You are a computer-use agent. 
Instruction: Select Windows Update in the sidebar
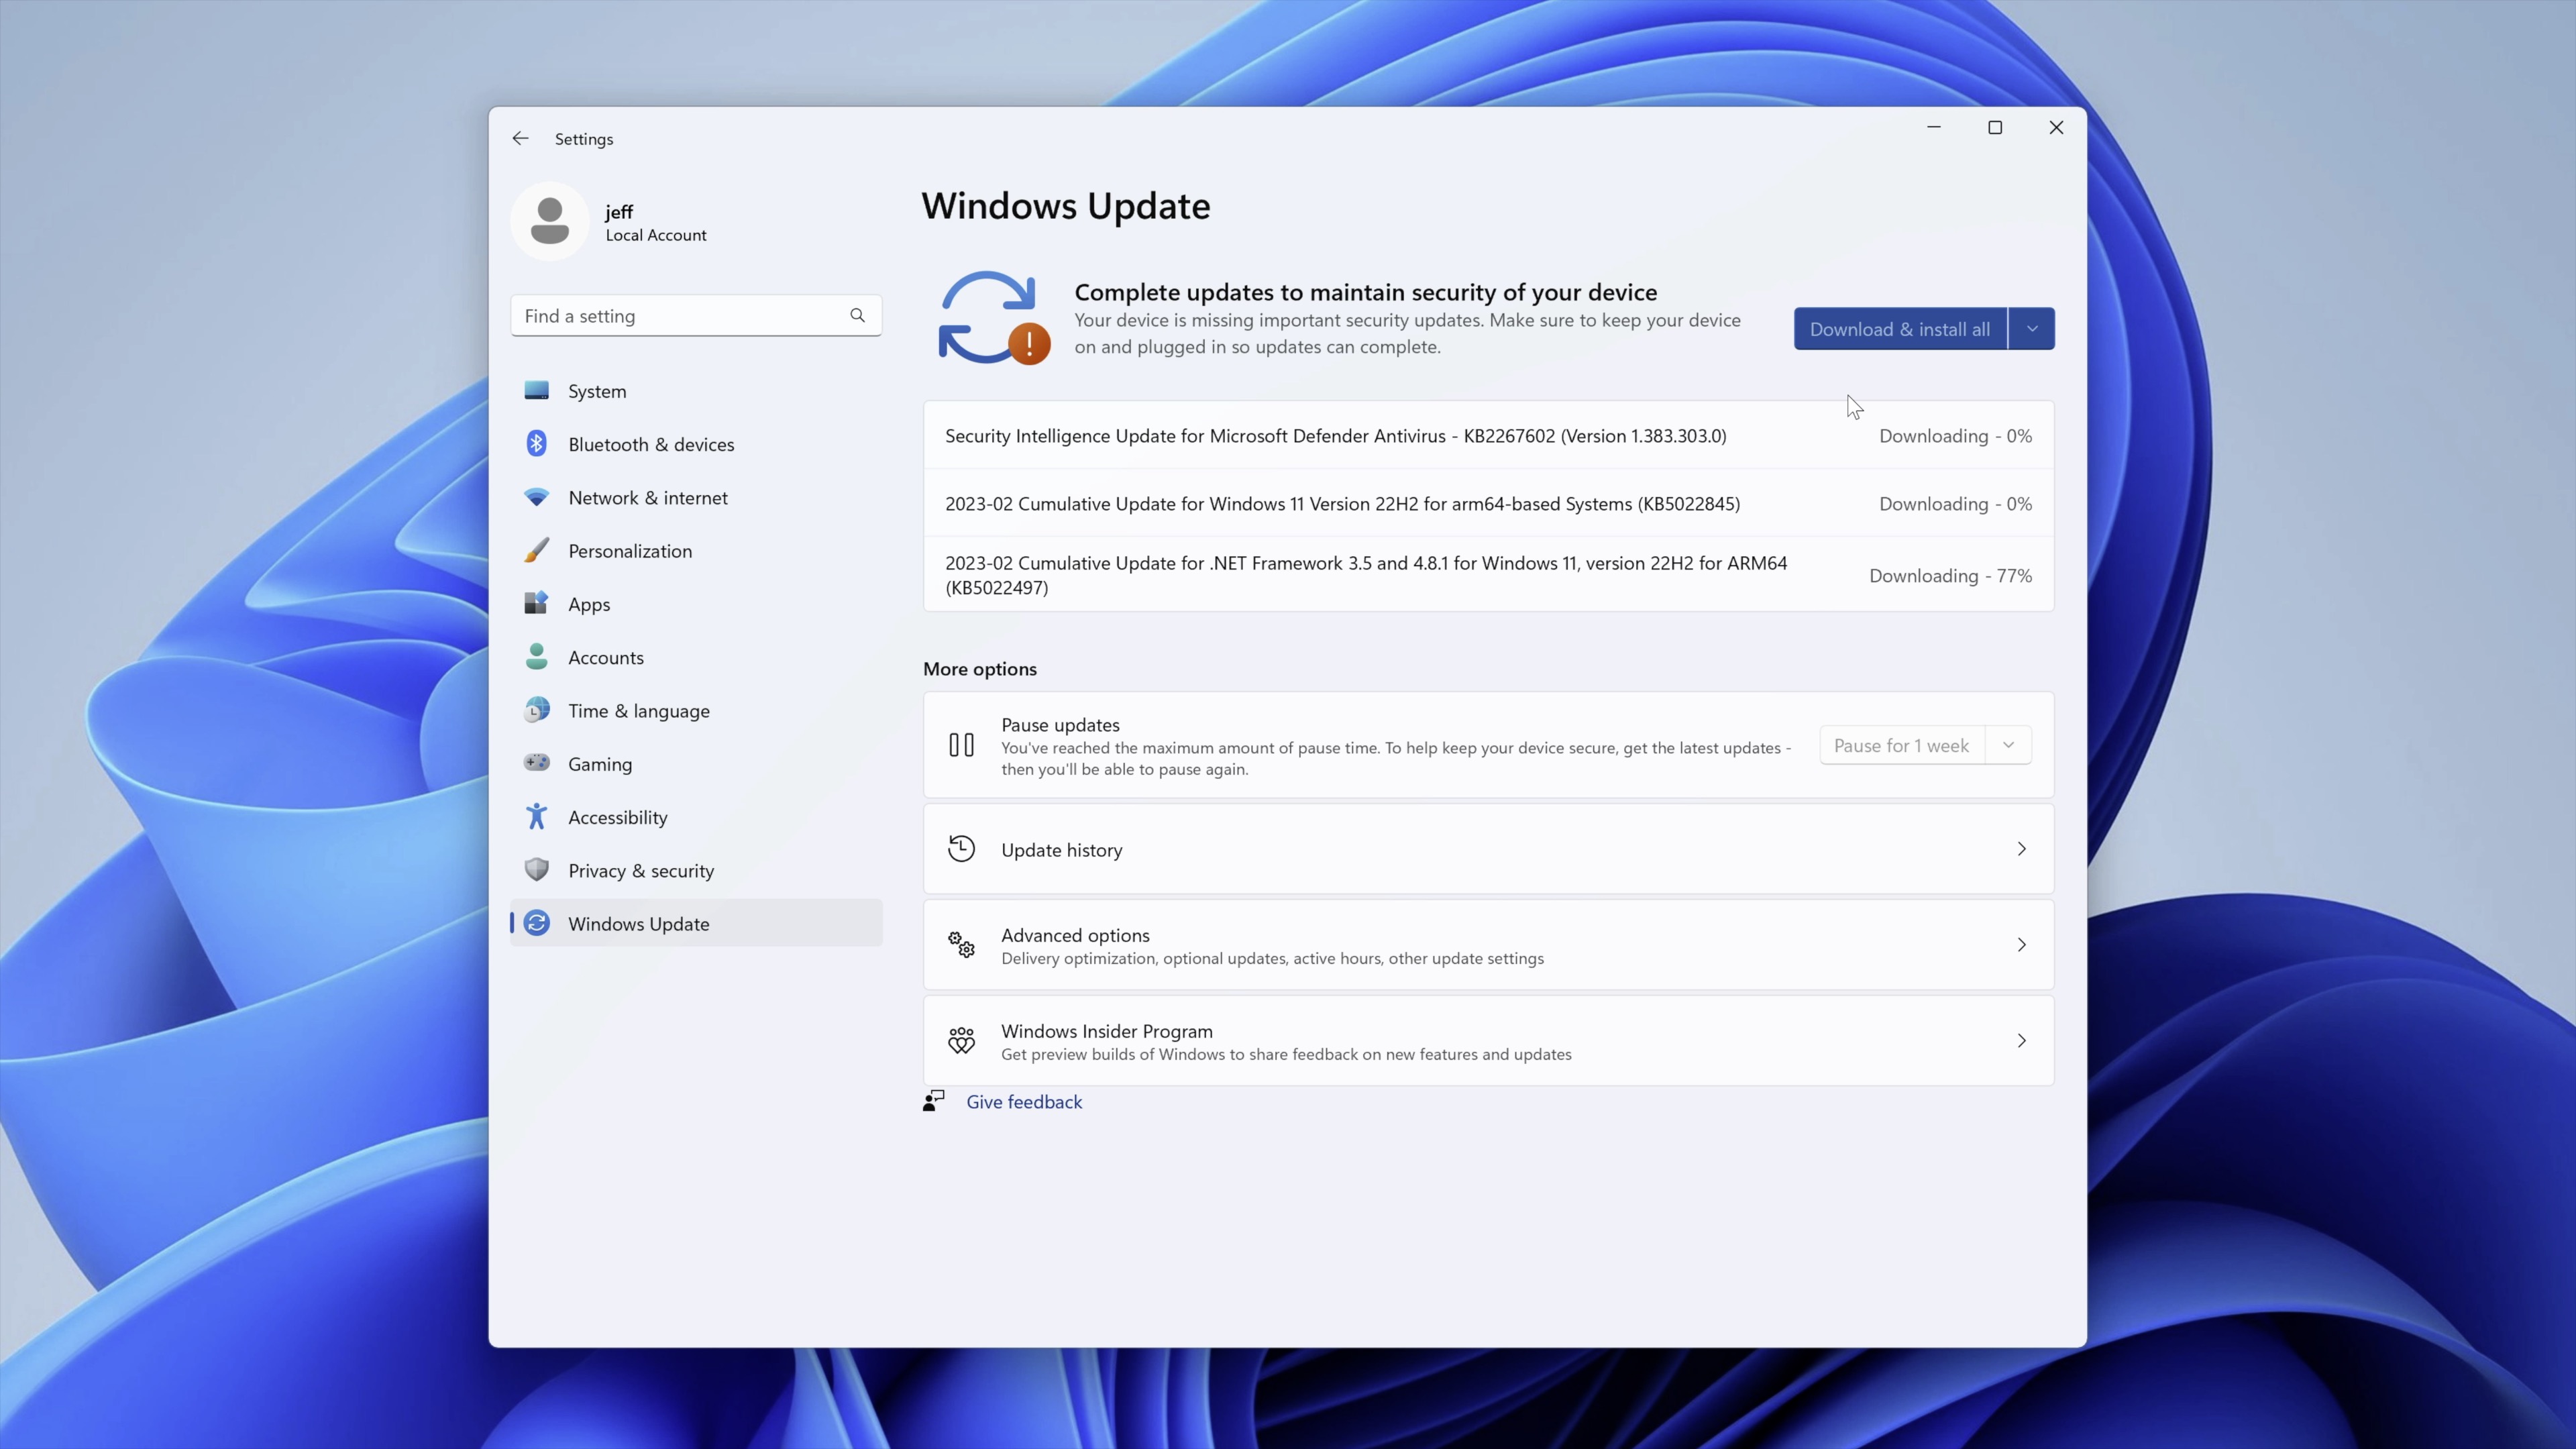639,923
